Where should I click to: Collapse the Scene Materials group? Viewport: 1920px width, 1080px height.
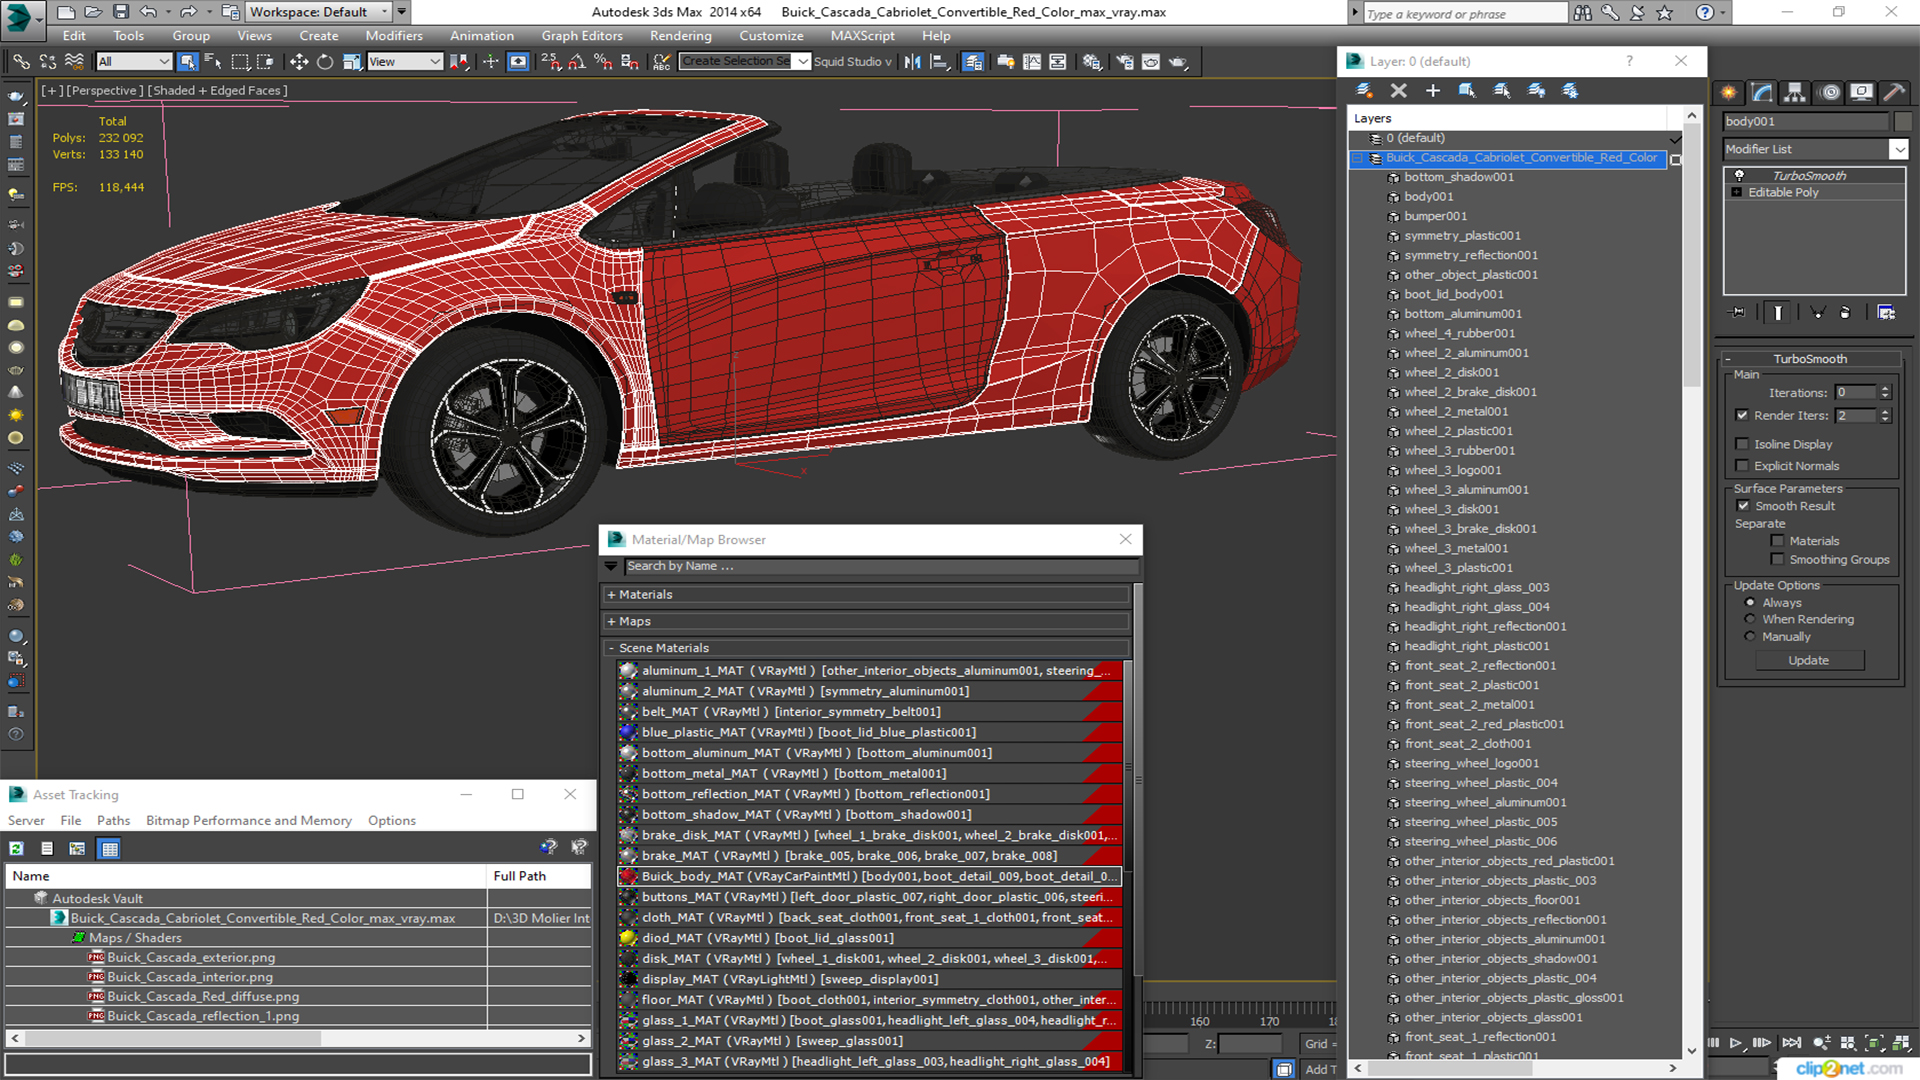click(611, 649)
